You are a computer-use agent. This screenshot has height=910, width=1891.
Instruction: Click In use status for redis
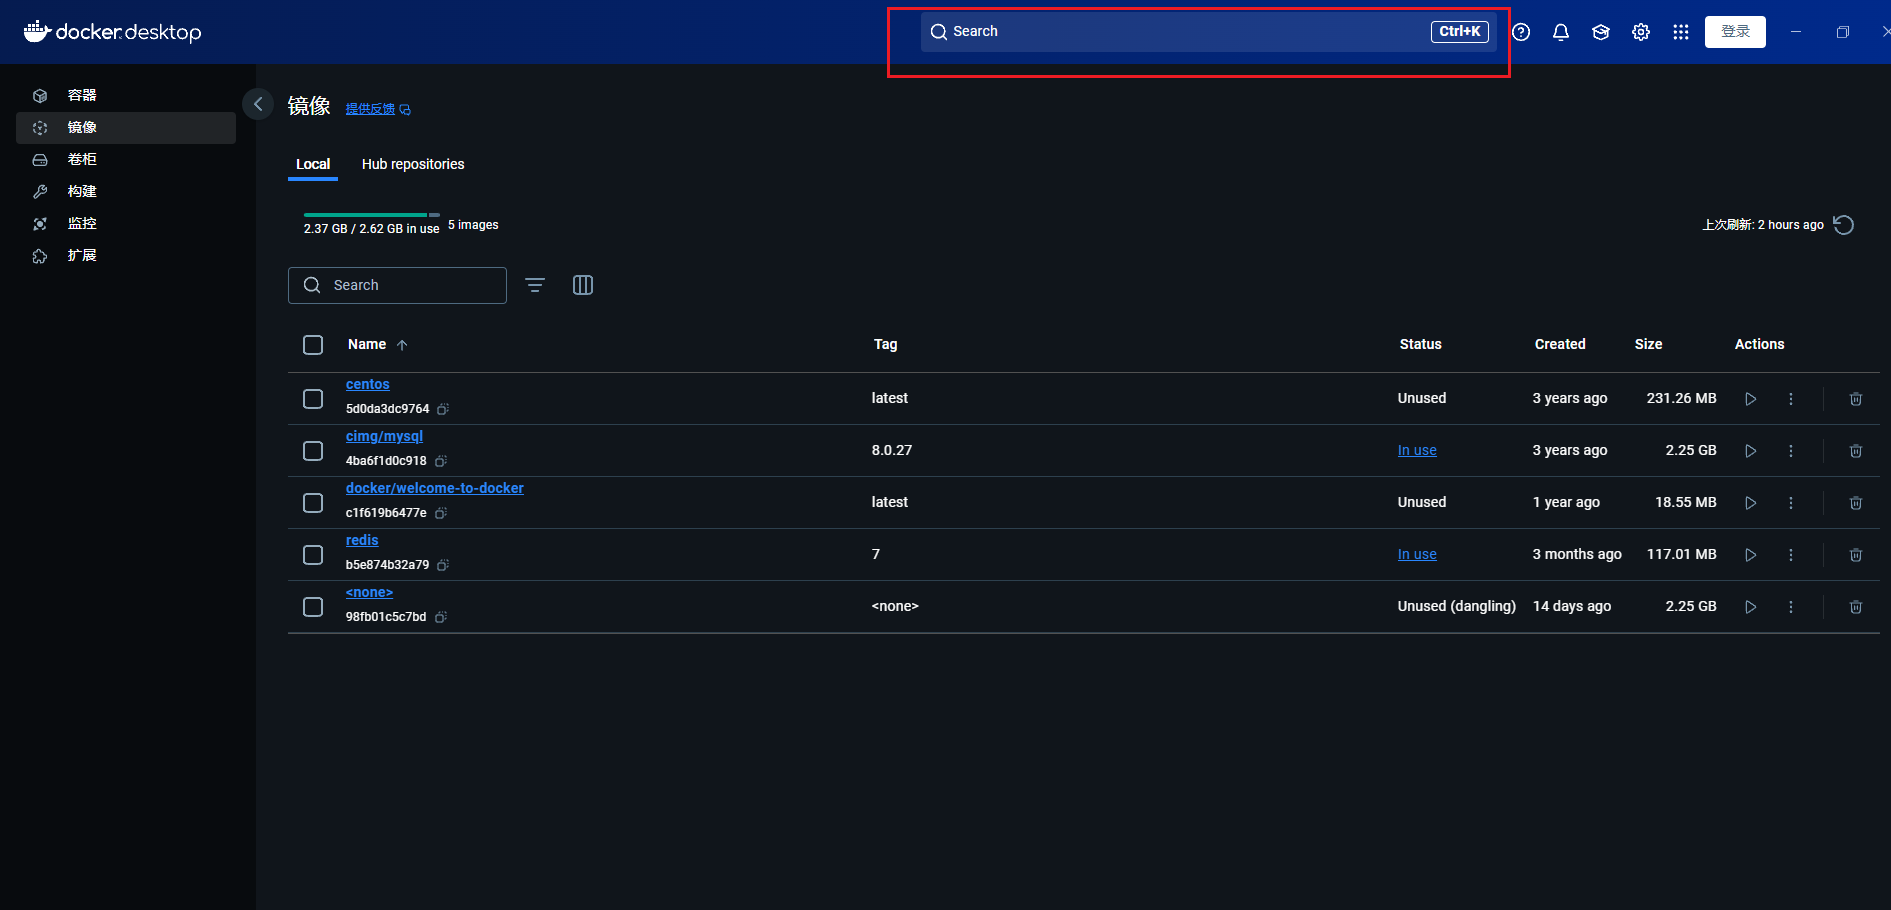click(x=1417, y=554)
